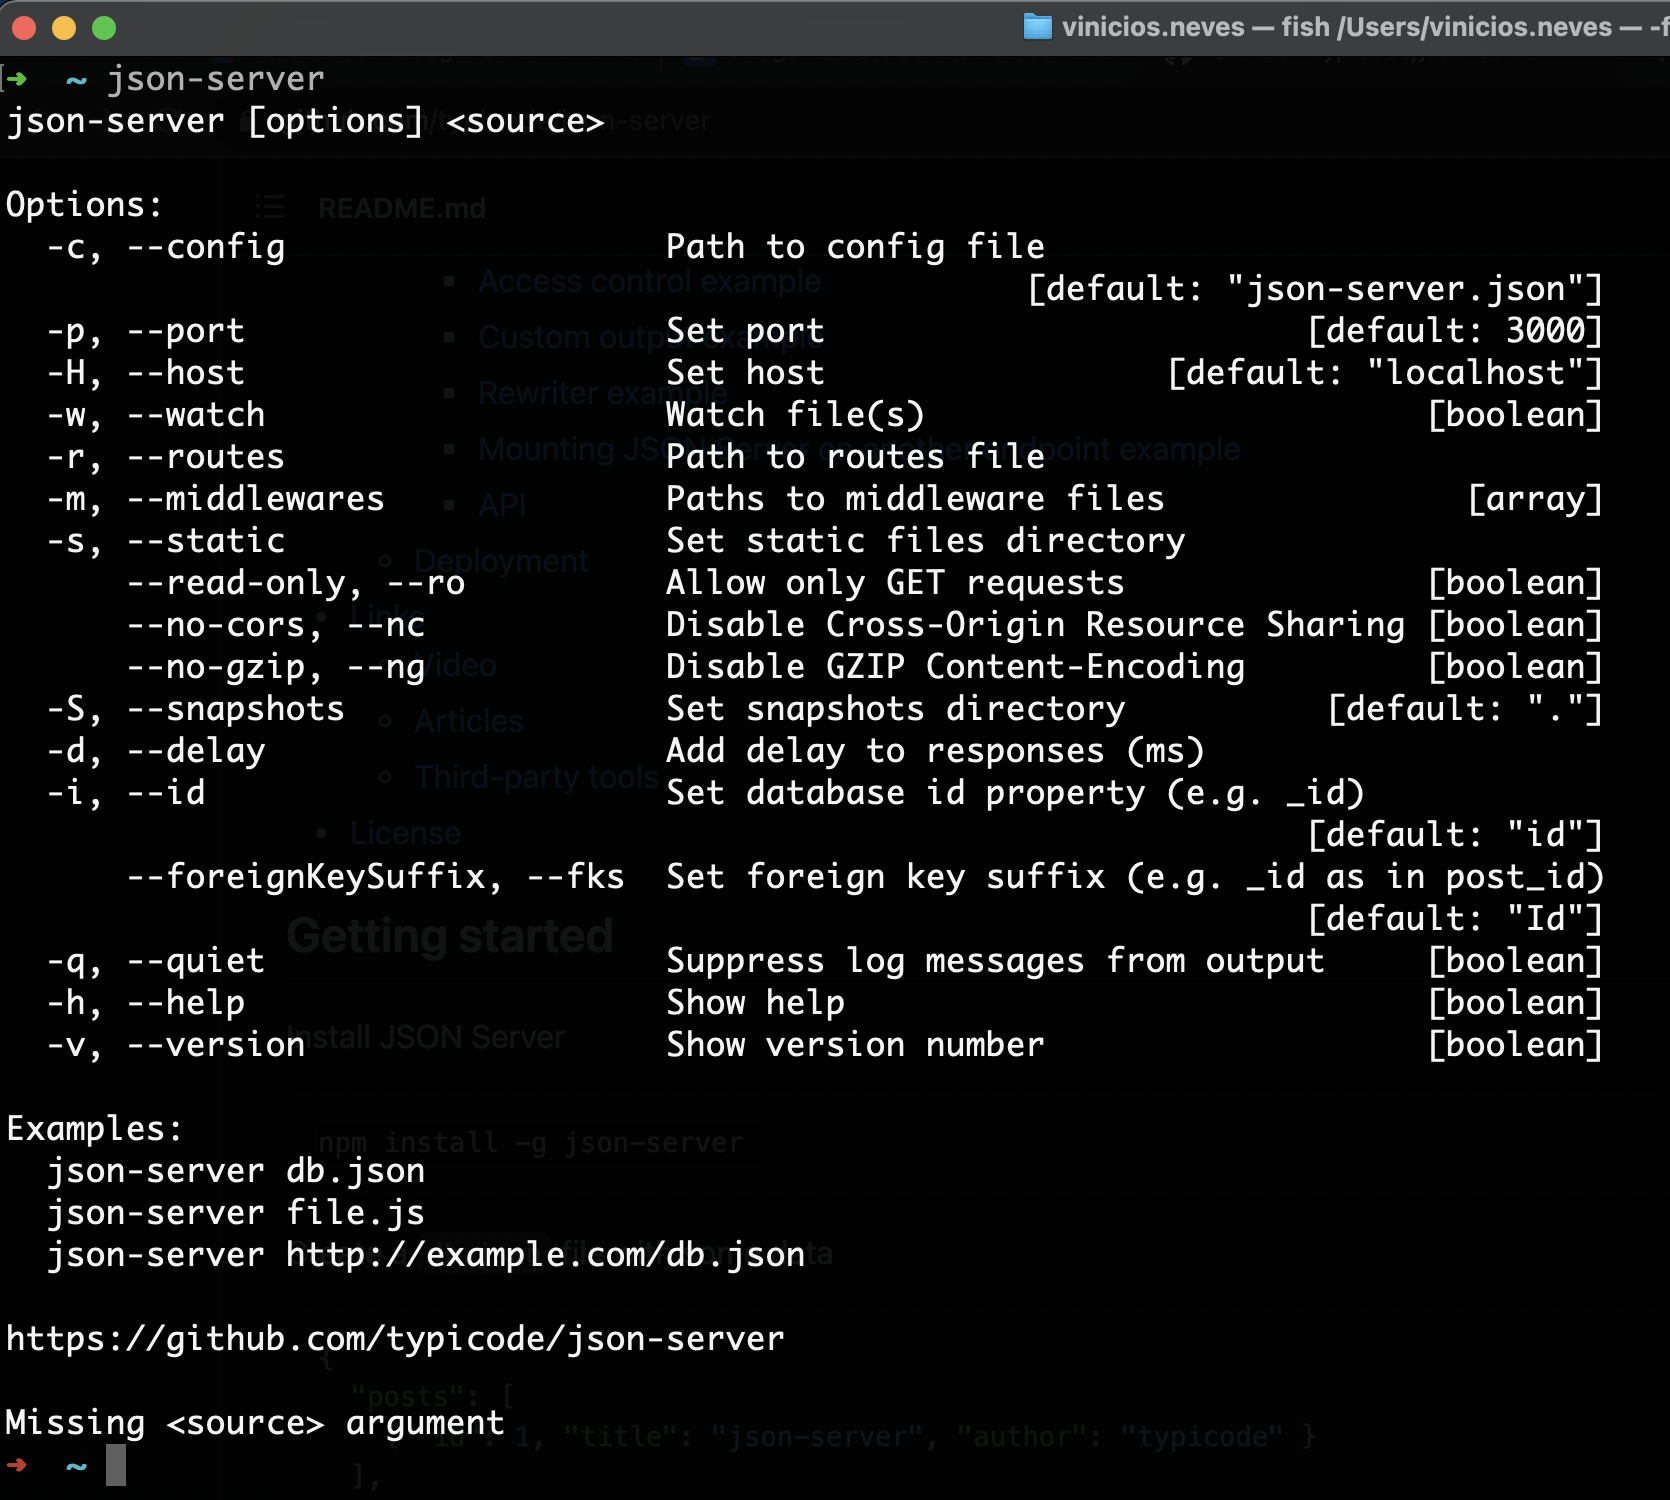Click the -s, --static option
The image size is (1670, 1500).
tap(166, 541)
